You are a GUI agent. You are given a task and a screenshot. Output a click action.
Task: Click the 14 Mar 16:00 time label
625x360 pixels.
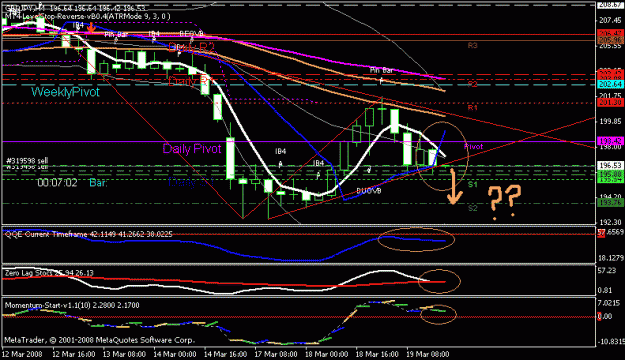pos(225,354)
